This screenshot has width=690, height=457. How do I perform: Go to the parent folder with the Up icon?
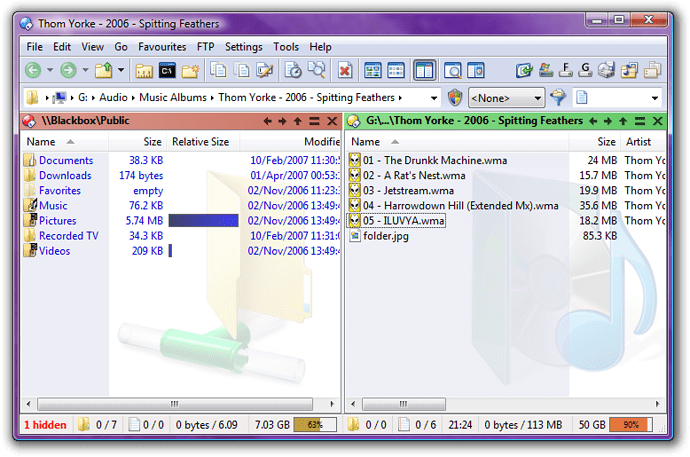pyautogui.click(x=103, y=70)
